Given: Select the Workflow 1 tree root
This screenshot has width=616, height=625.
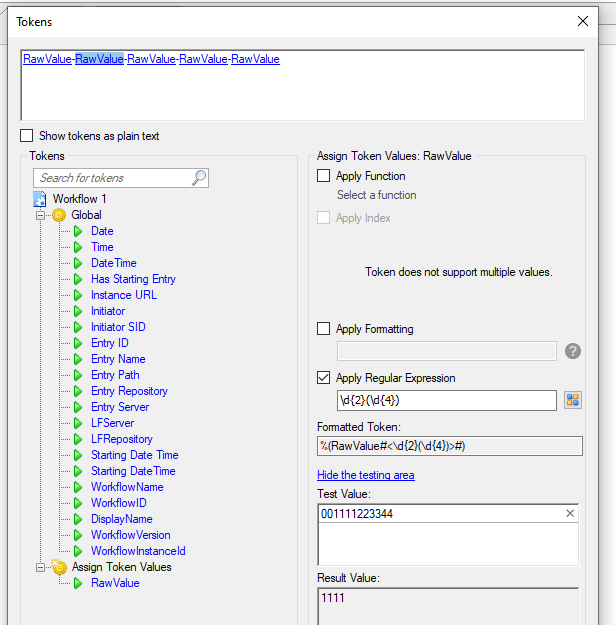Looking at the screenshot, I should 79,199.
